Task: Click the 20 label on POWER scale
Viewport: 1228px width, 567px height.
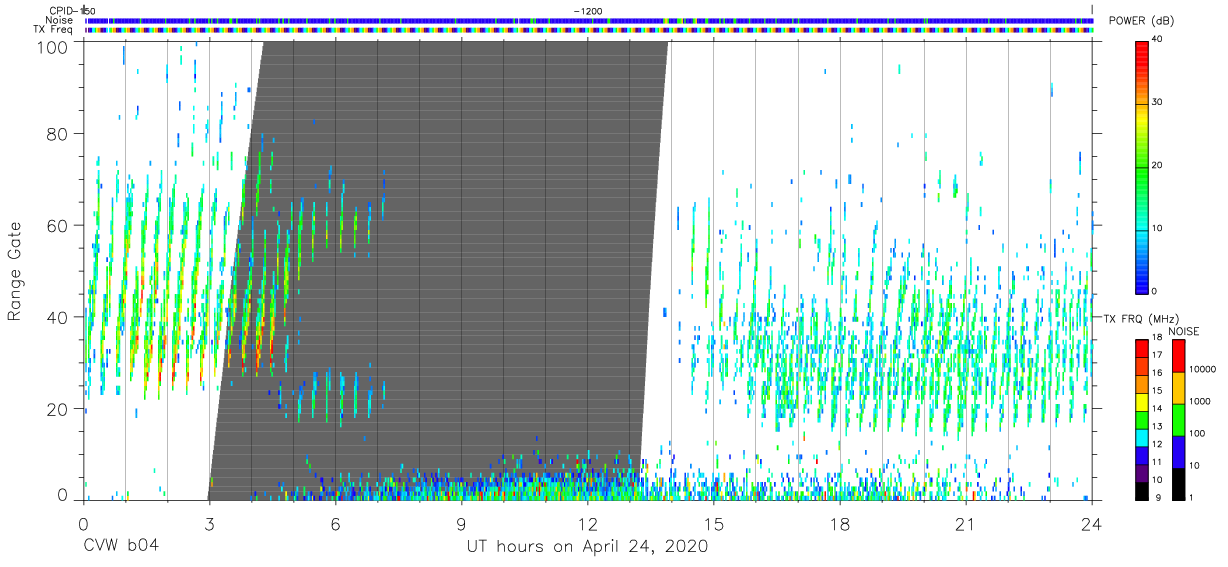Action: point(1157,165)
